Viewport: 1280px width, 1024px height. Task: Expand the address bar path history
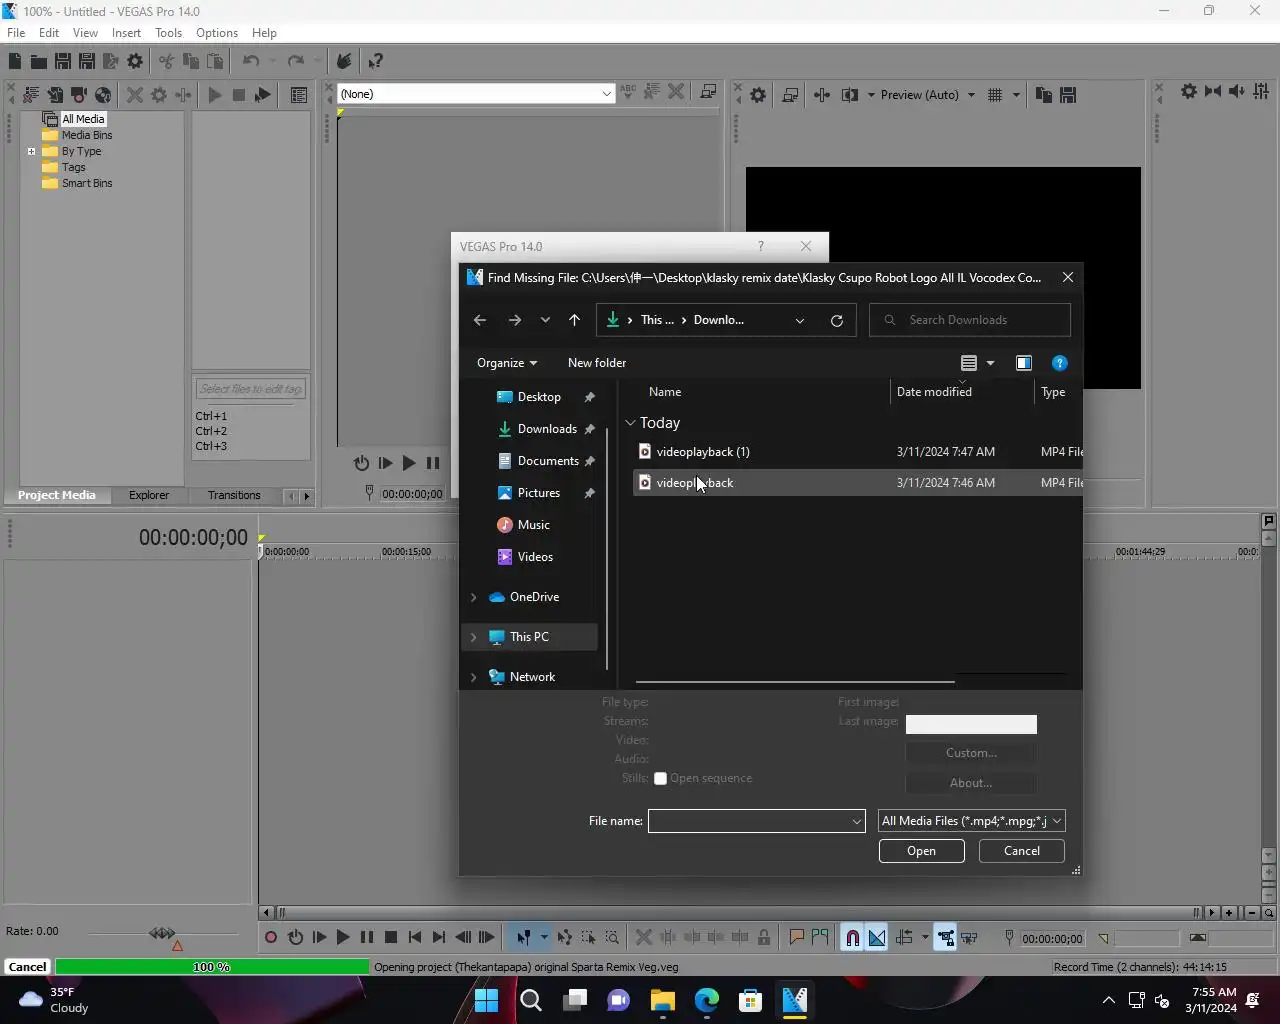coord(800,320)
